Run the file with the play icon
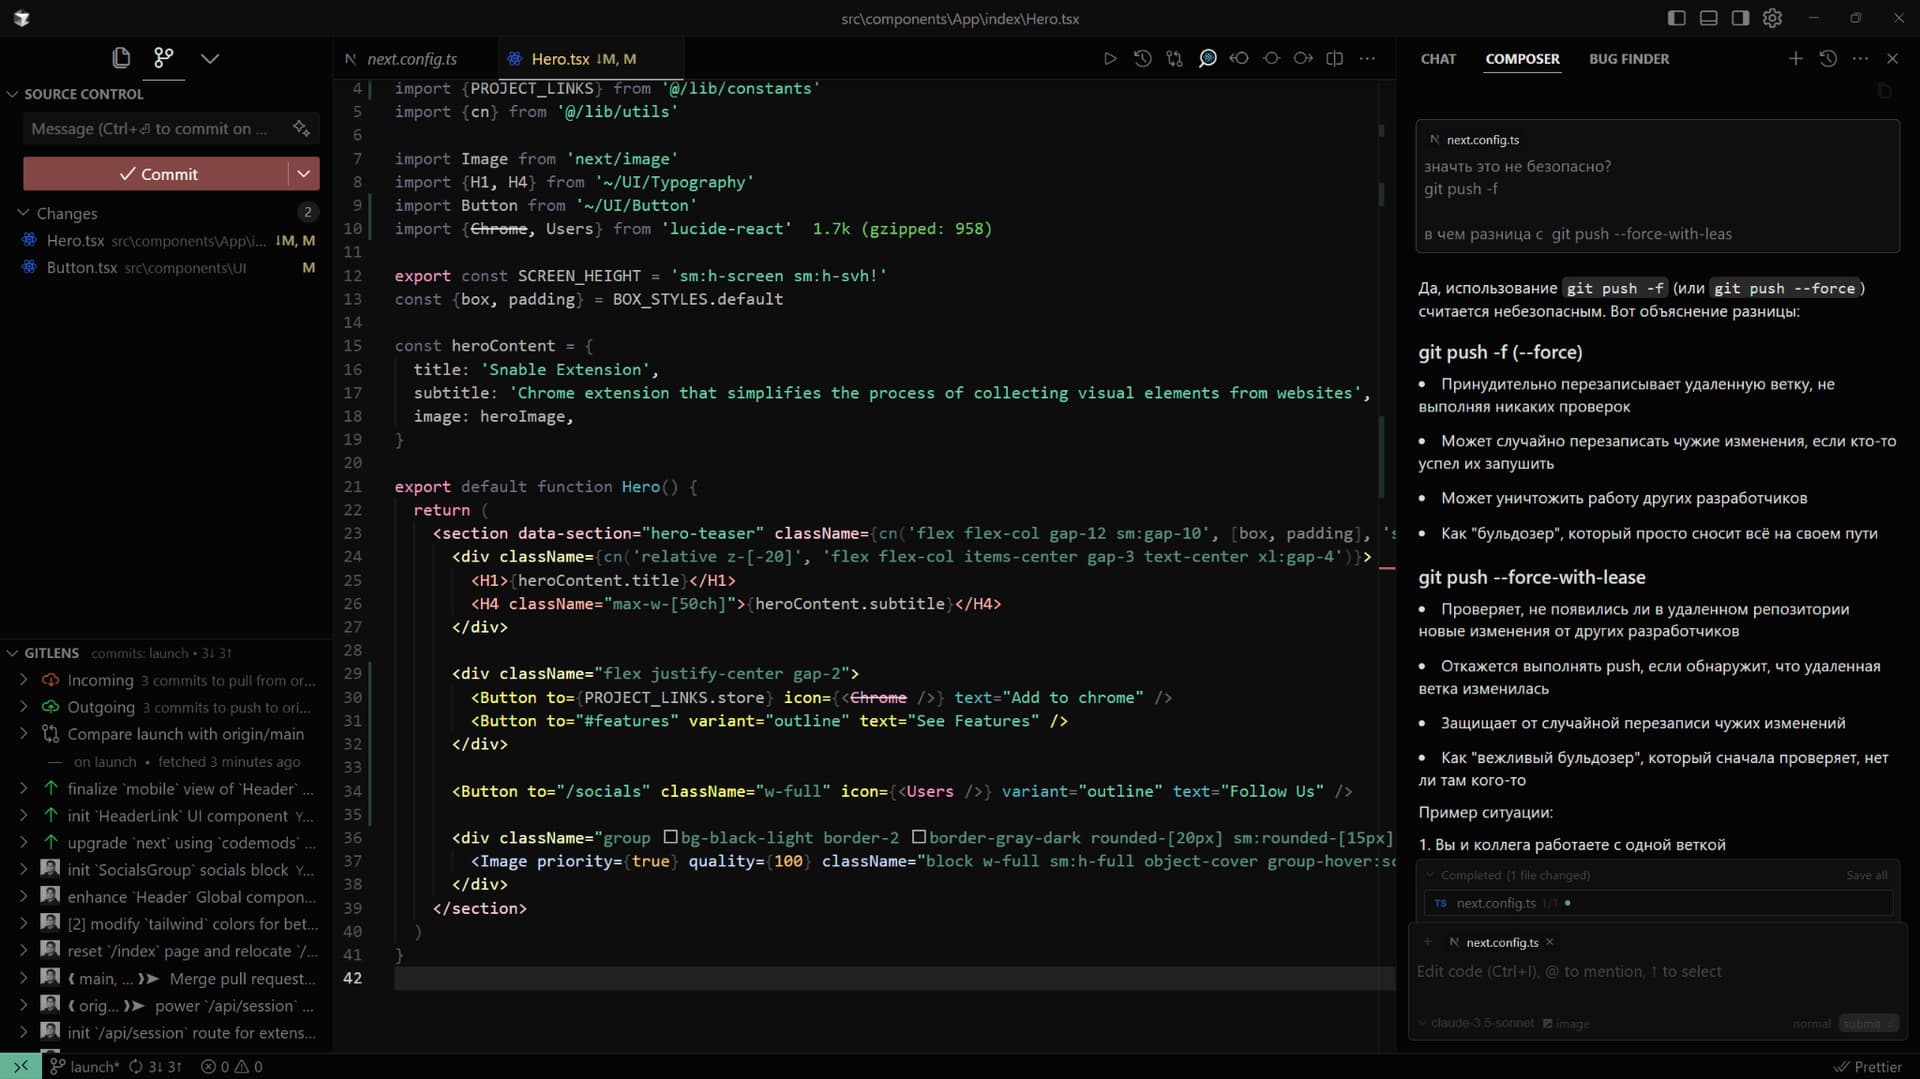This screenshot has height=1079, width=1920. click(x=1110, y=58)
